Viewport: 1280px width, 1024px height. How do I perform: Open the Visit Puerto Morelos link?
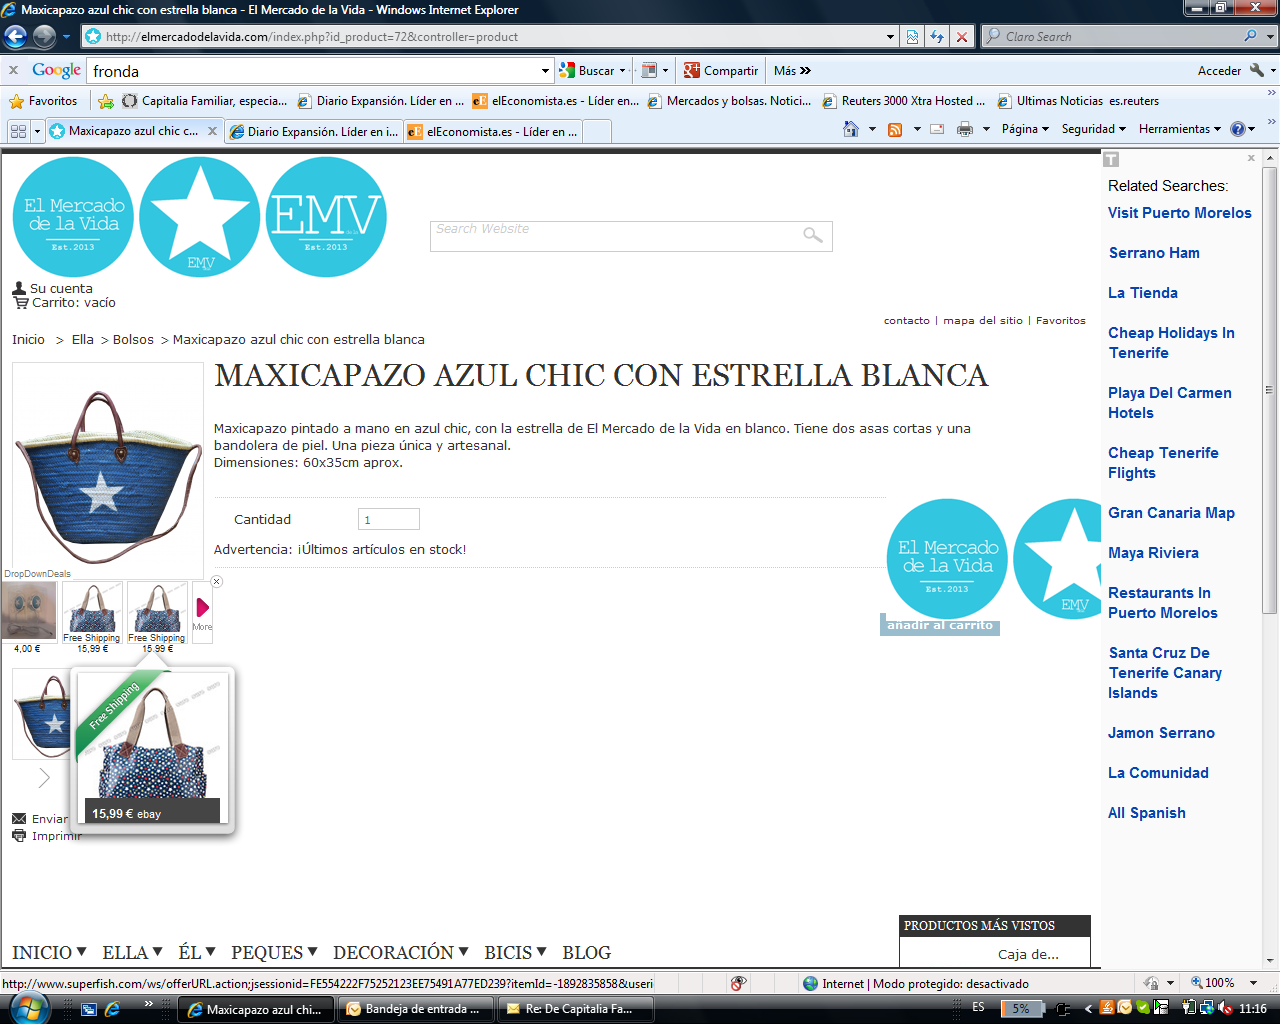pyautogui.click(x=1179, y=213)
